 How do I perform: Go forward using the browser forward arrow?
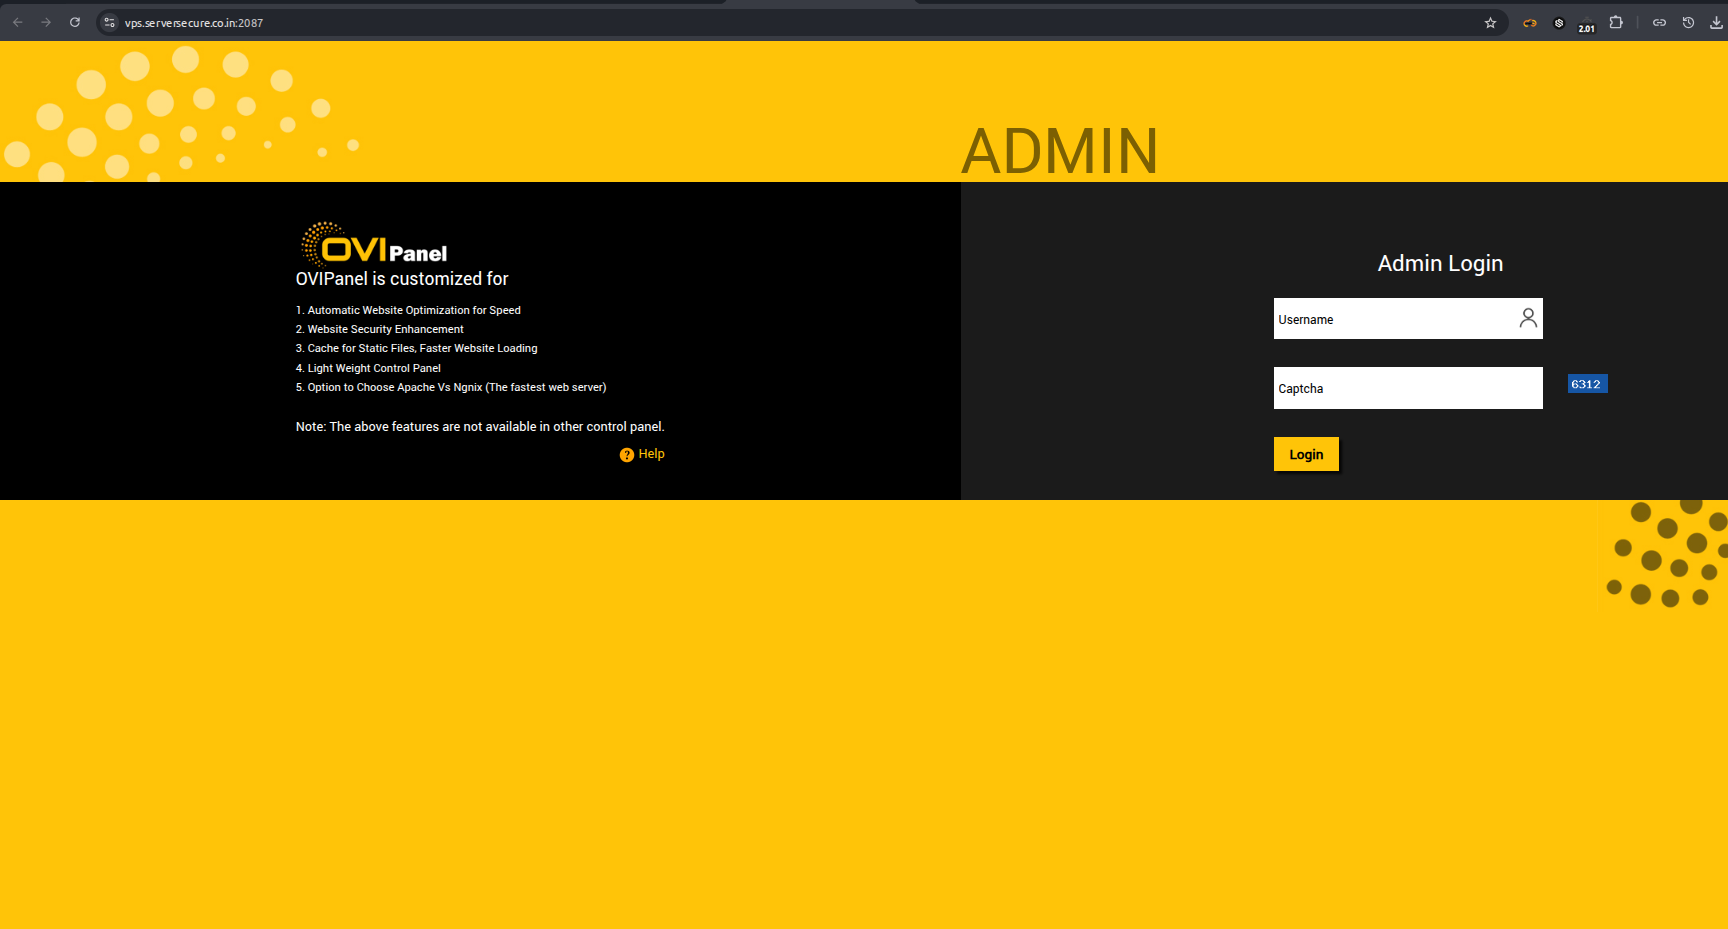pos(46,22)
